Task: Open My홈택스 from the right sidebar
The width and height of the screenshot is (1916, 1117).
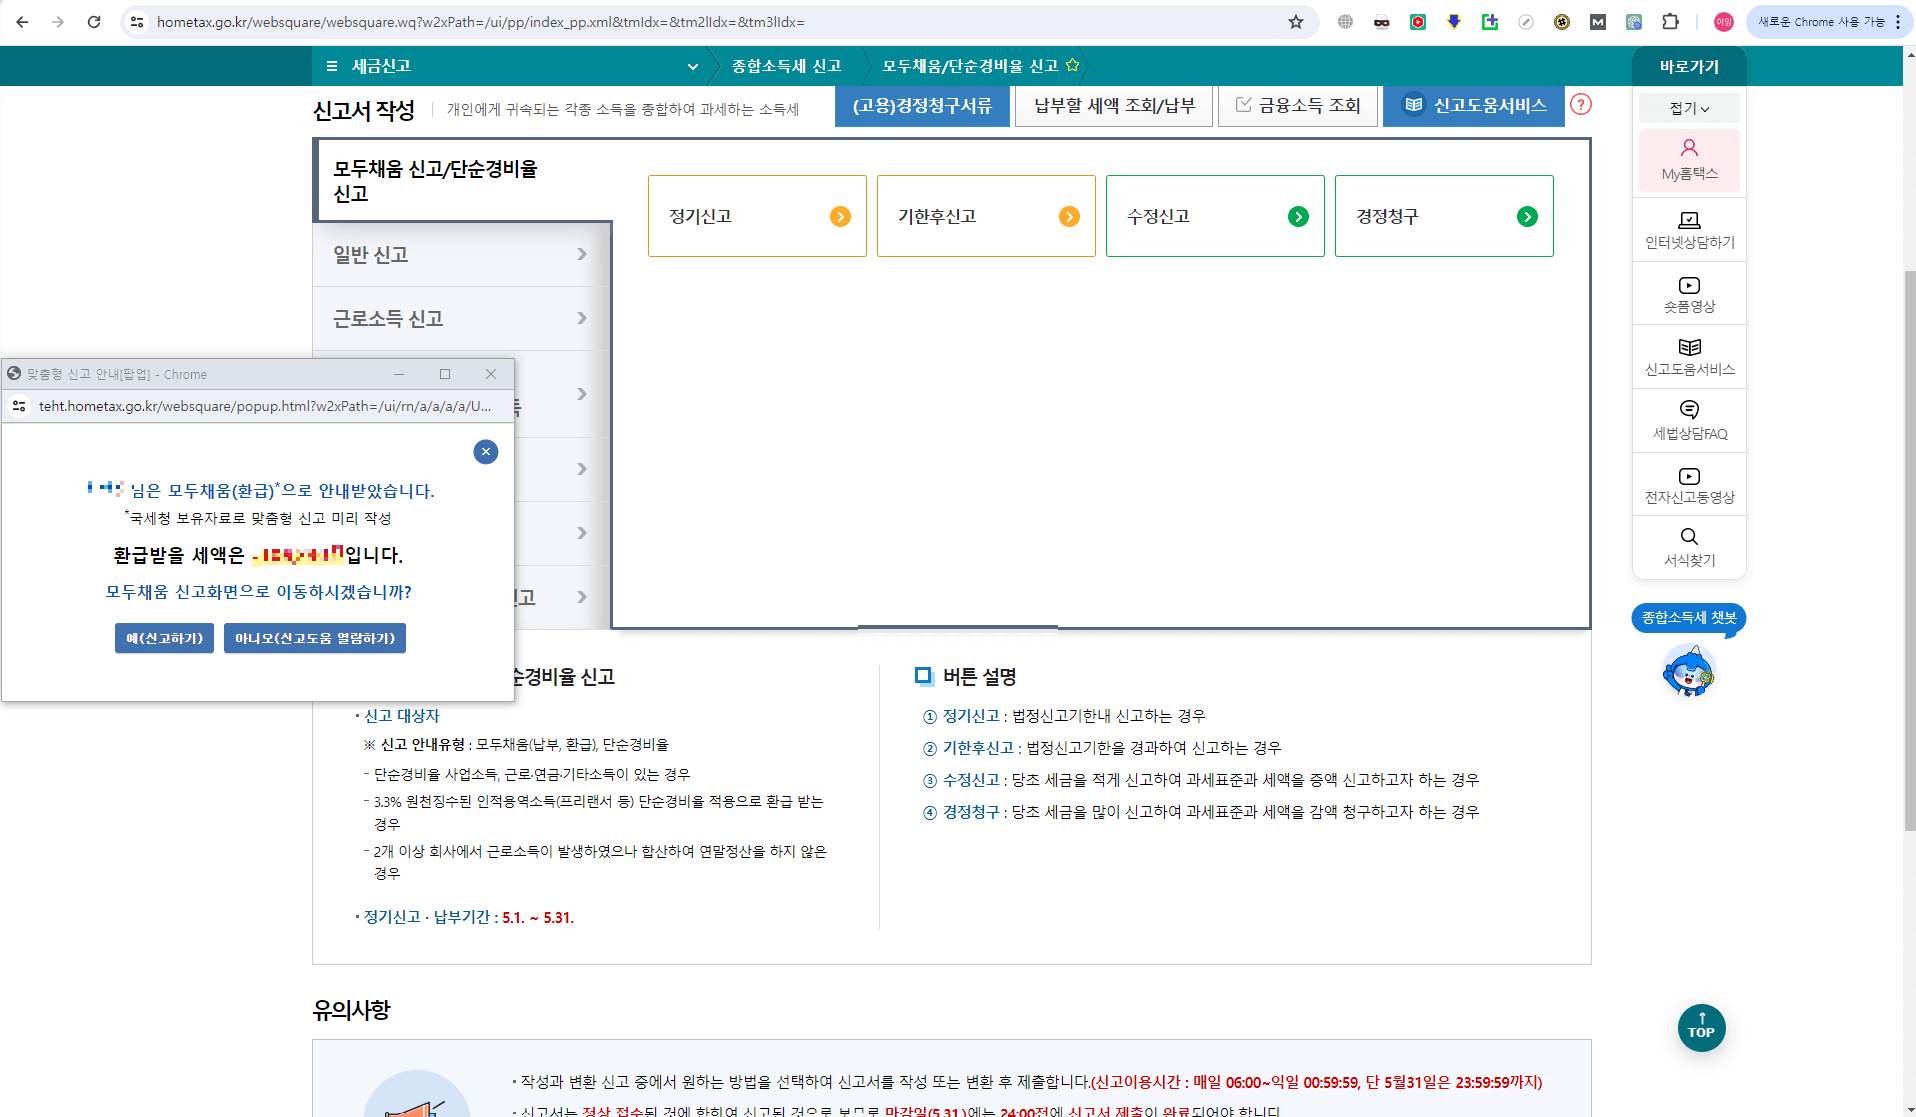Action: (1688, 160)
